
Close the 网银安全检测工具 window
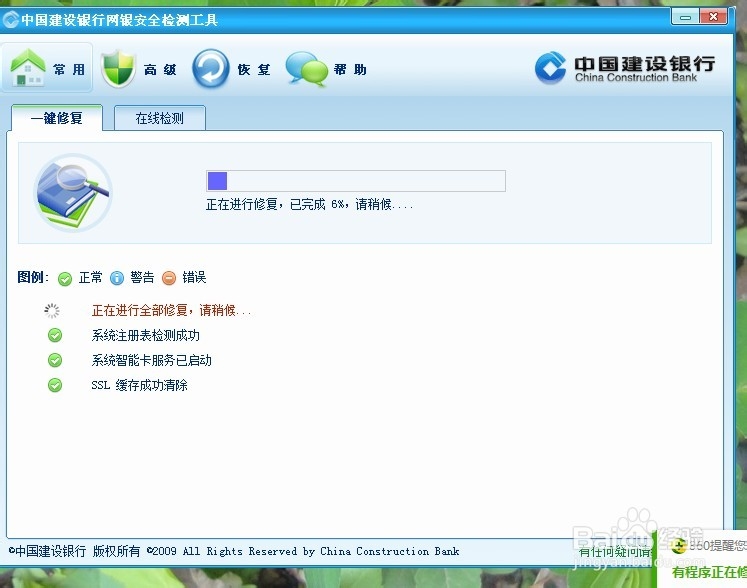pyautogui.click(x=713, y=17)
